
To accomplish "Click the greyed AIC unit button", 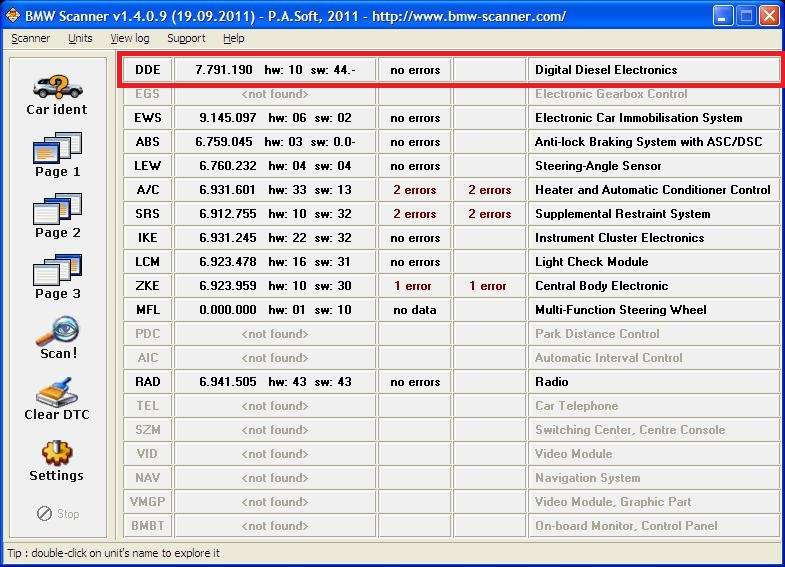I will pos(148,358).
